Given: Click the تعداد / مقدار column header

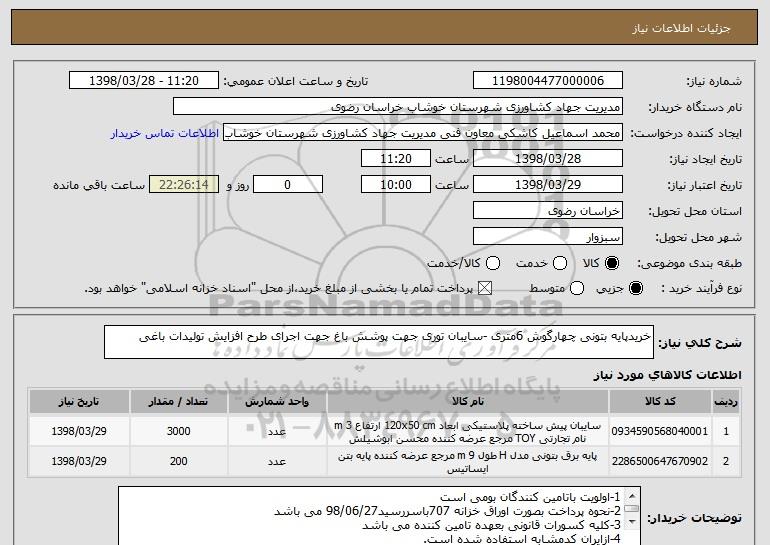Looking at the screenshot, I should point(178,402).
